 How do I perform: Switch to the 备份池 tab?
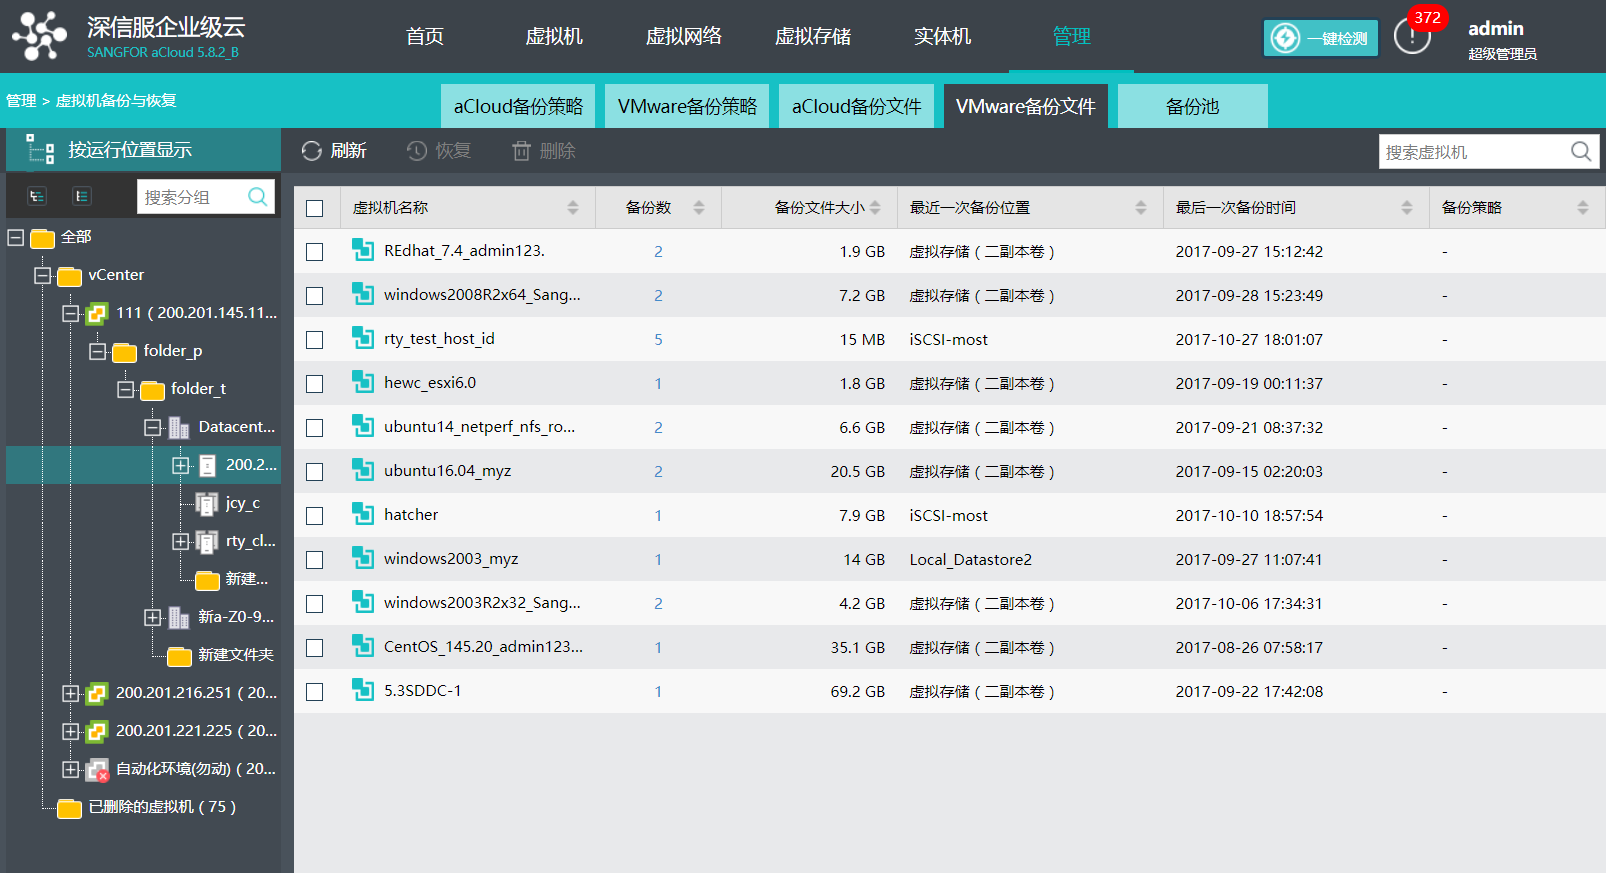coord(1193,106)
